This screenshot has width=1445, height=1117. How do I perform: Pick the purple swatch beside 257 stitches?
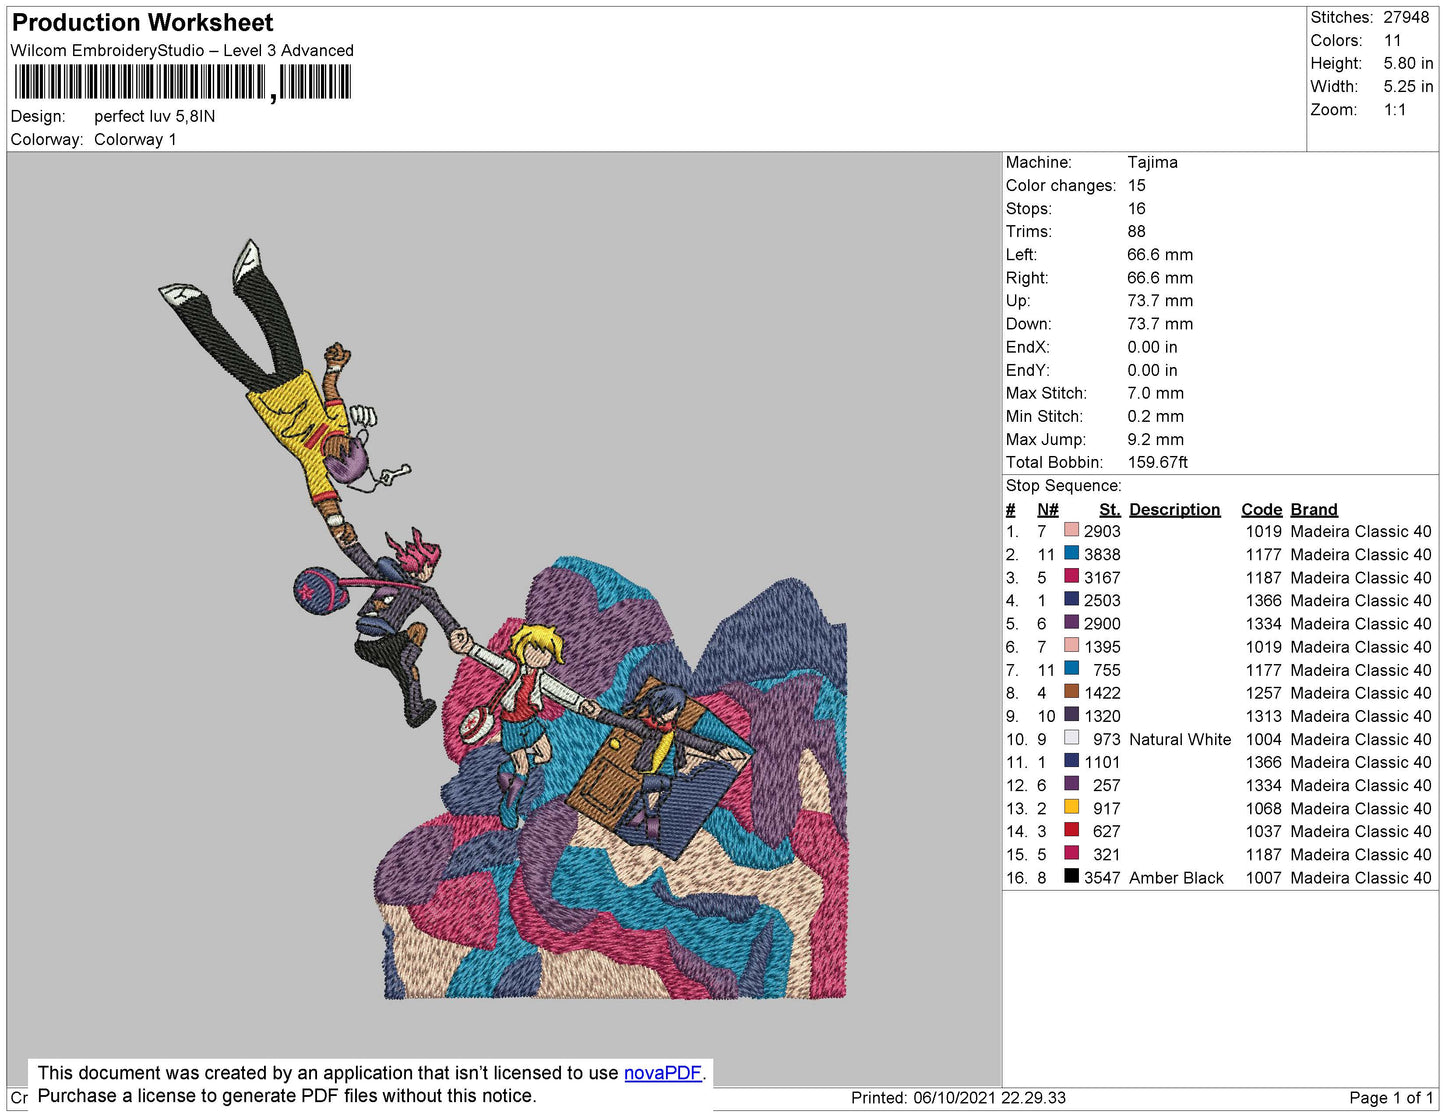point(1071,784)
